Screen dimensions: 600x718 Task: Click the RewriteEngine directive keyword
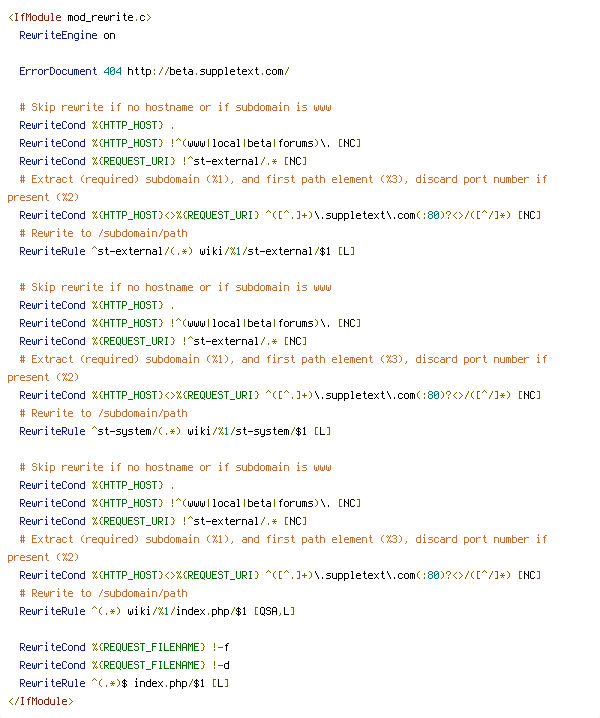click(58, 35)
